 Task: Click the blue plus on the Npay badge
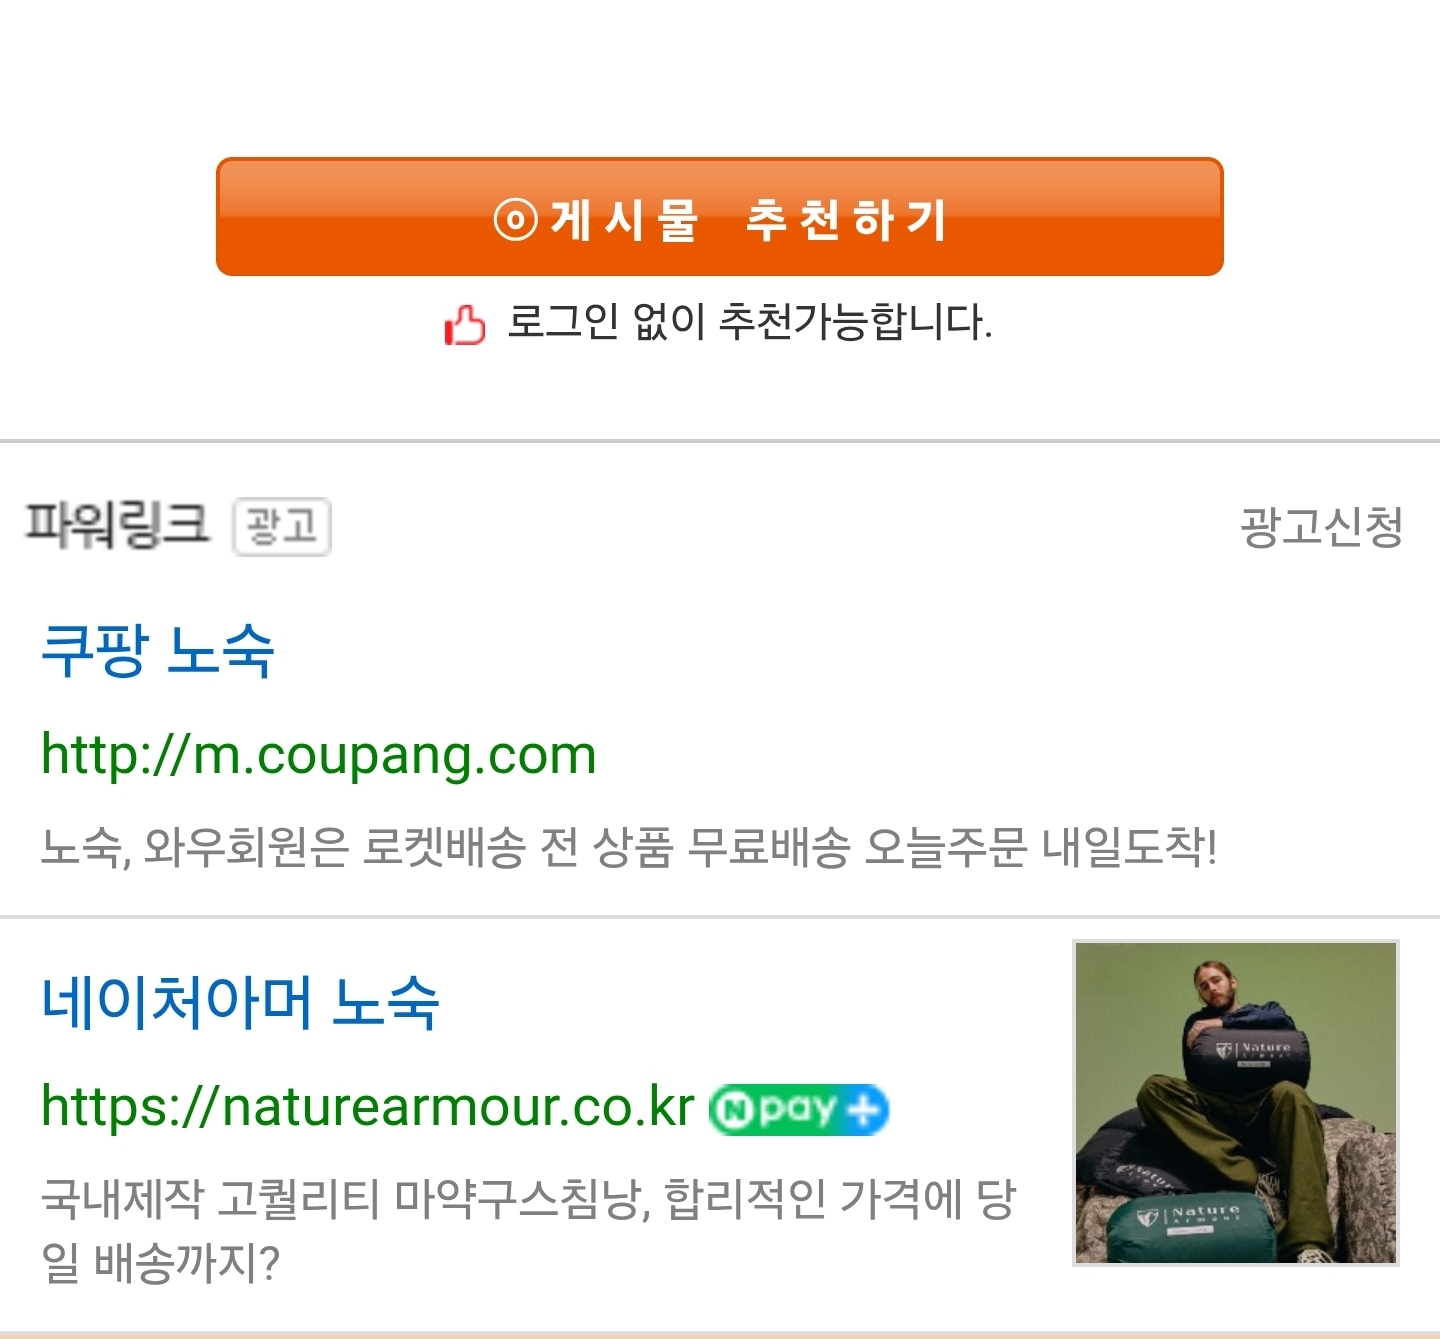pyautogui.click(x=865, y=1110)
